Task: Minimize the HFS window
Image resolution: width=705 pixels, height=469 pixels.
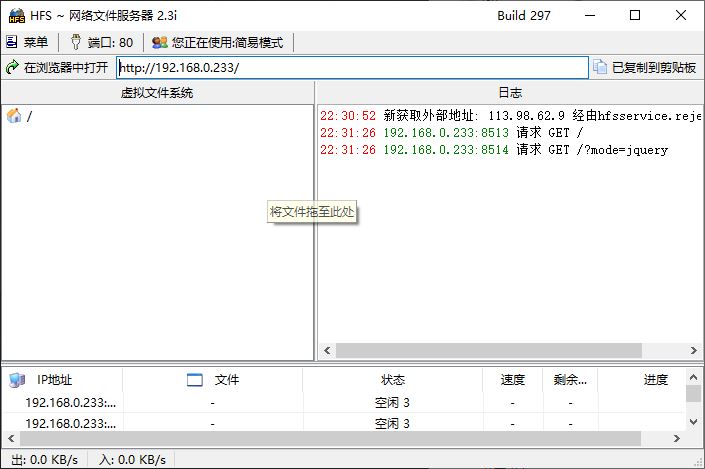Action: 590,15
